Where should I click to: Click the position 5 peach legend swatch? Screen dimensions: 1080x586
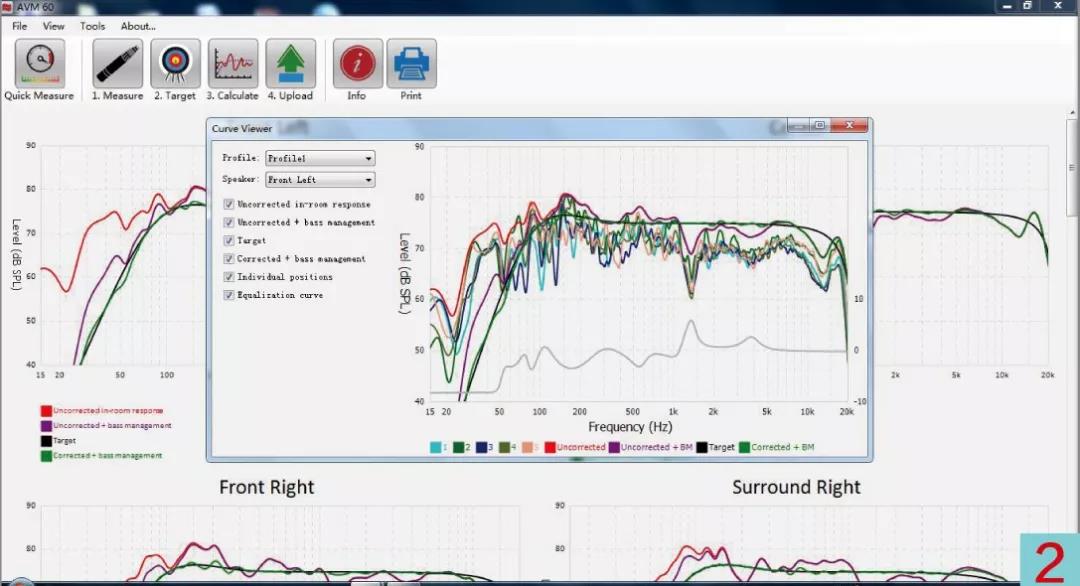(528, 448)
